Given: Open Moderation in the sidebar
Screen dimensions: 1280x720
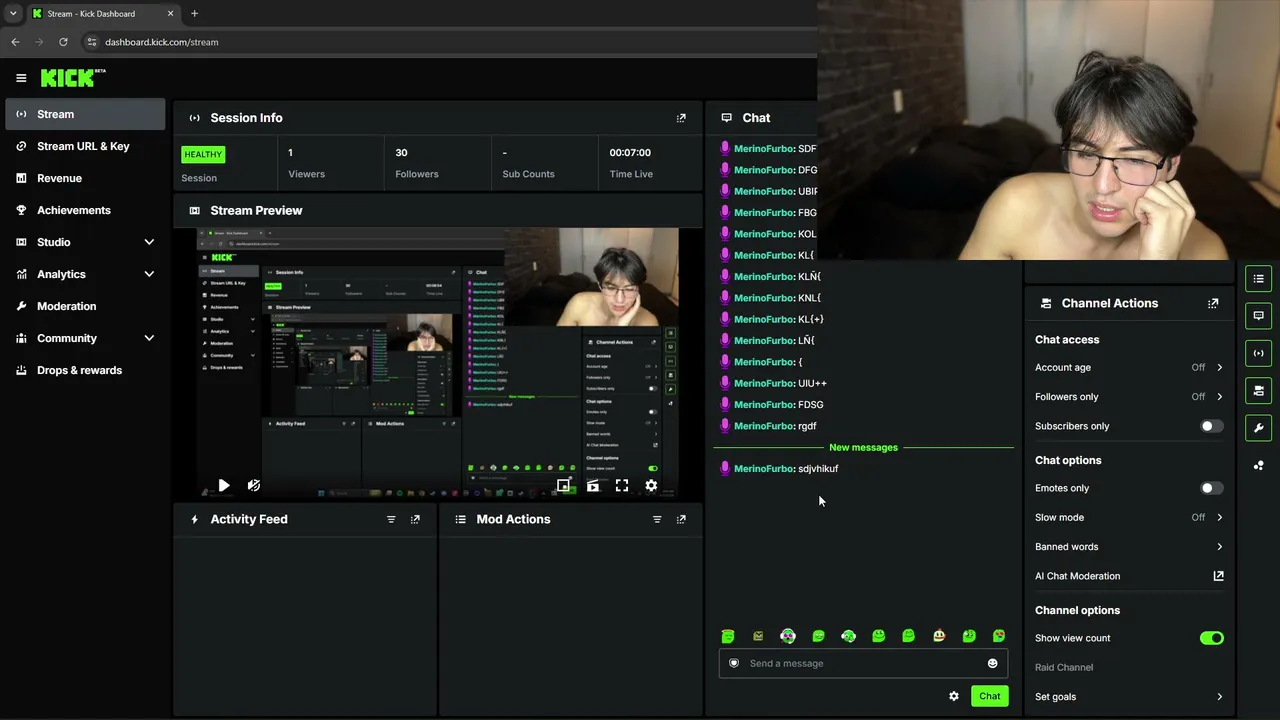Looking at the screenshot, I should [85, 306].
